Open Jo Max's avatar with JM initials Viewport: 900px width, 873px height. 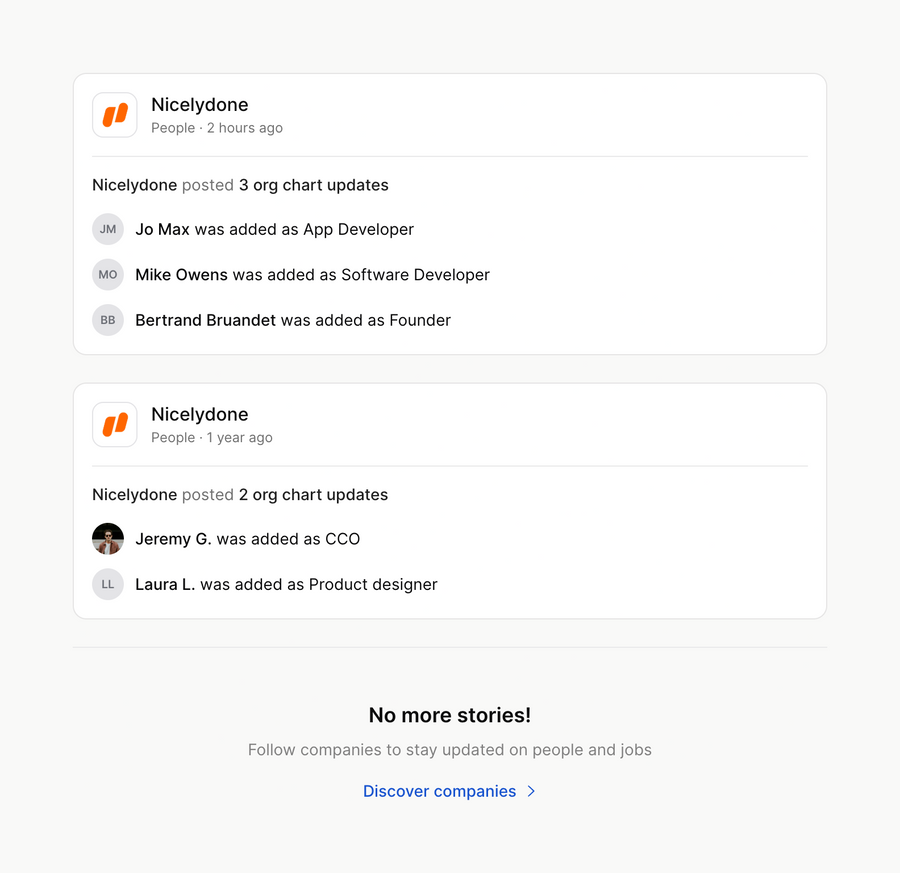(x=107, y=229)
